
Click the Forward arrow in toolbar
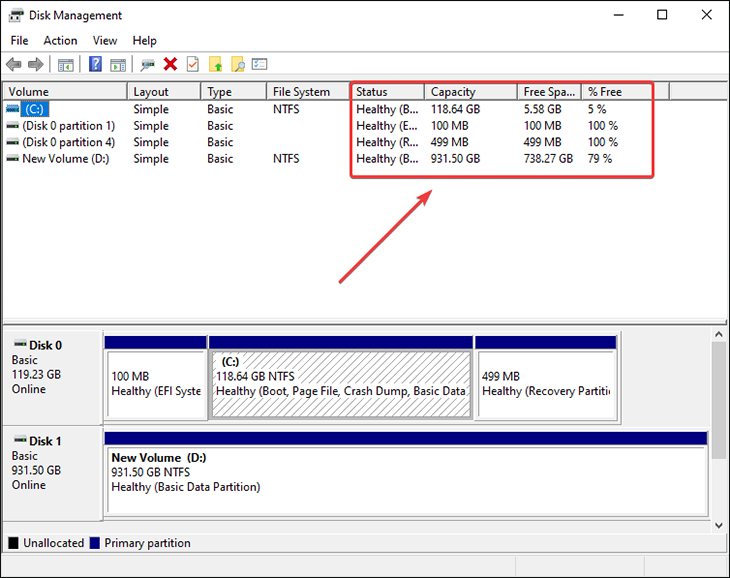click(x=37, y=64)
